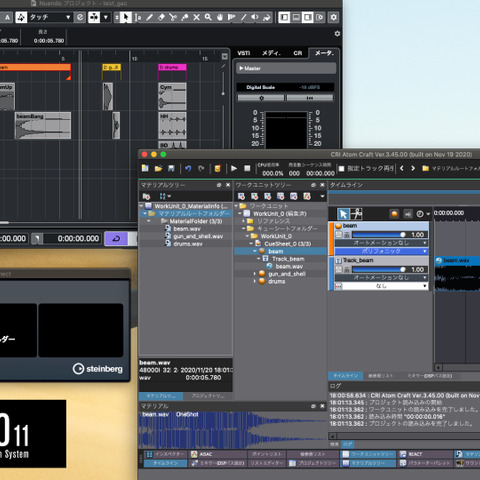Expand the gun_and_shell cue
The height and width of the screenshot is (480, 480).
click(x=255, y=274)
